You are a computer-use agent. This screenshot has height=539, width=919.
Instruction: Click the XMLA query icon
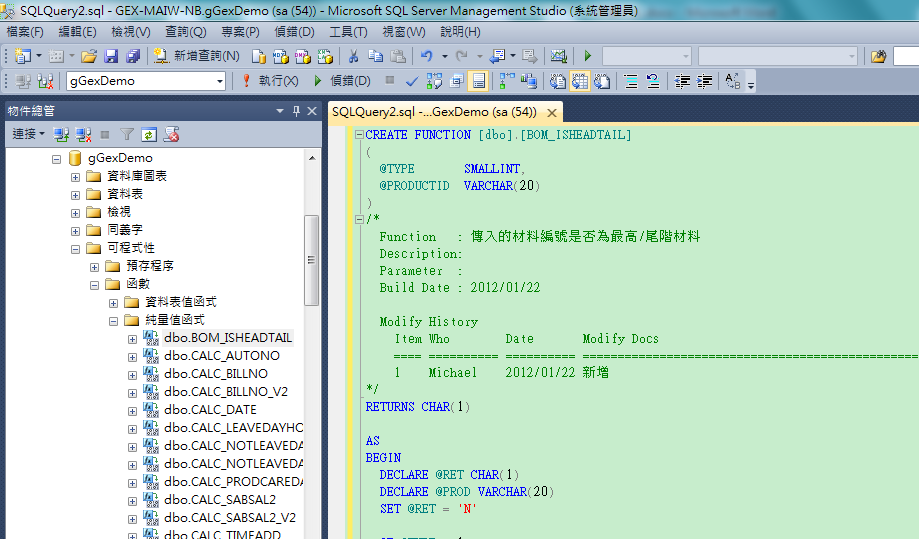click(325, 56)
